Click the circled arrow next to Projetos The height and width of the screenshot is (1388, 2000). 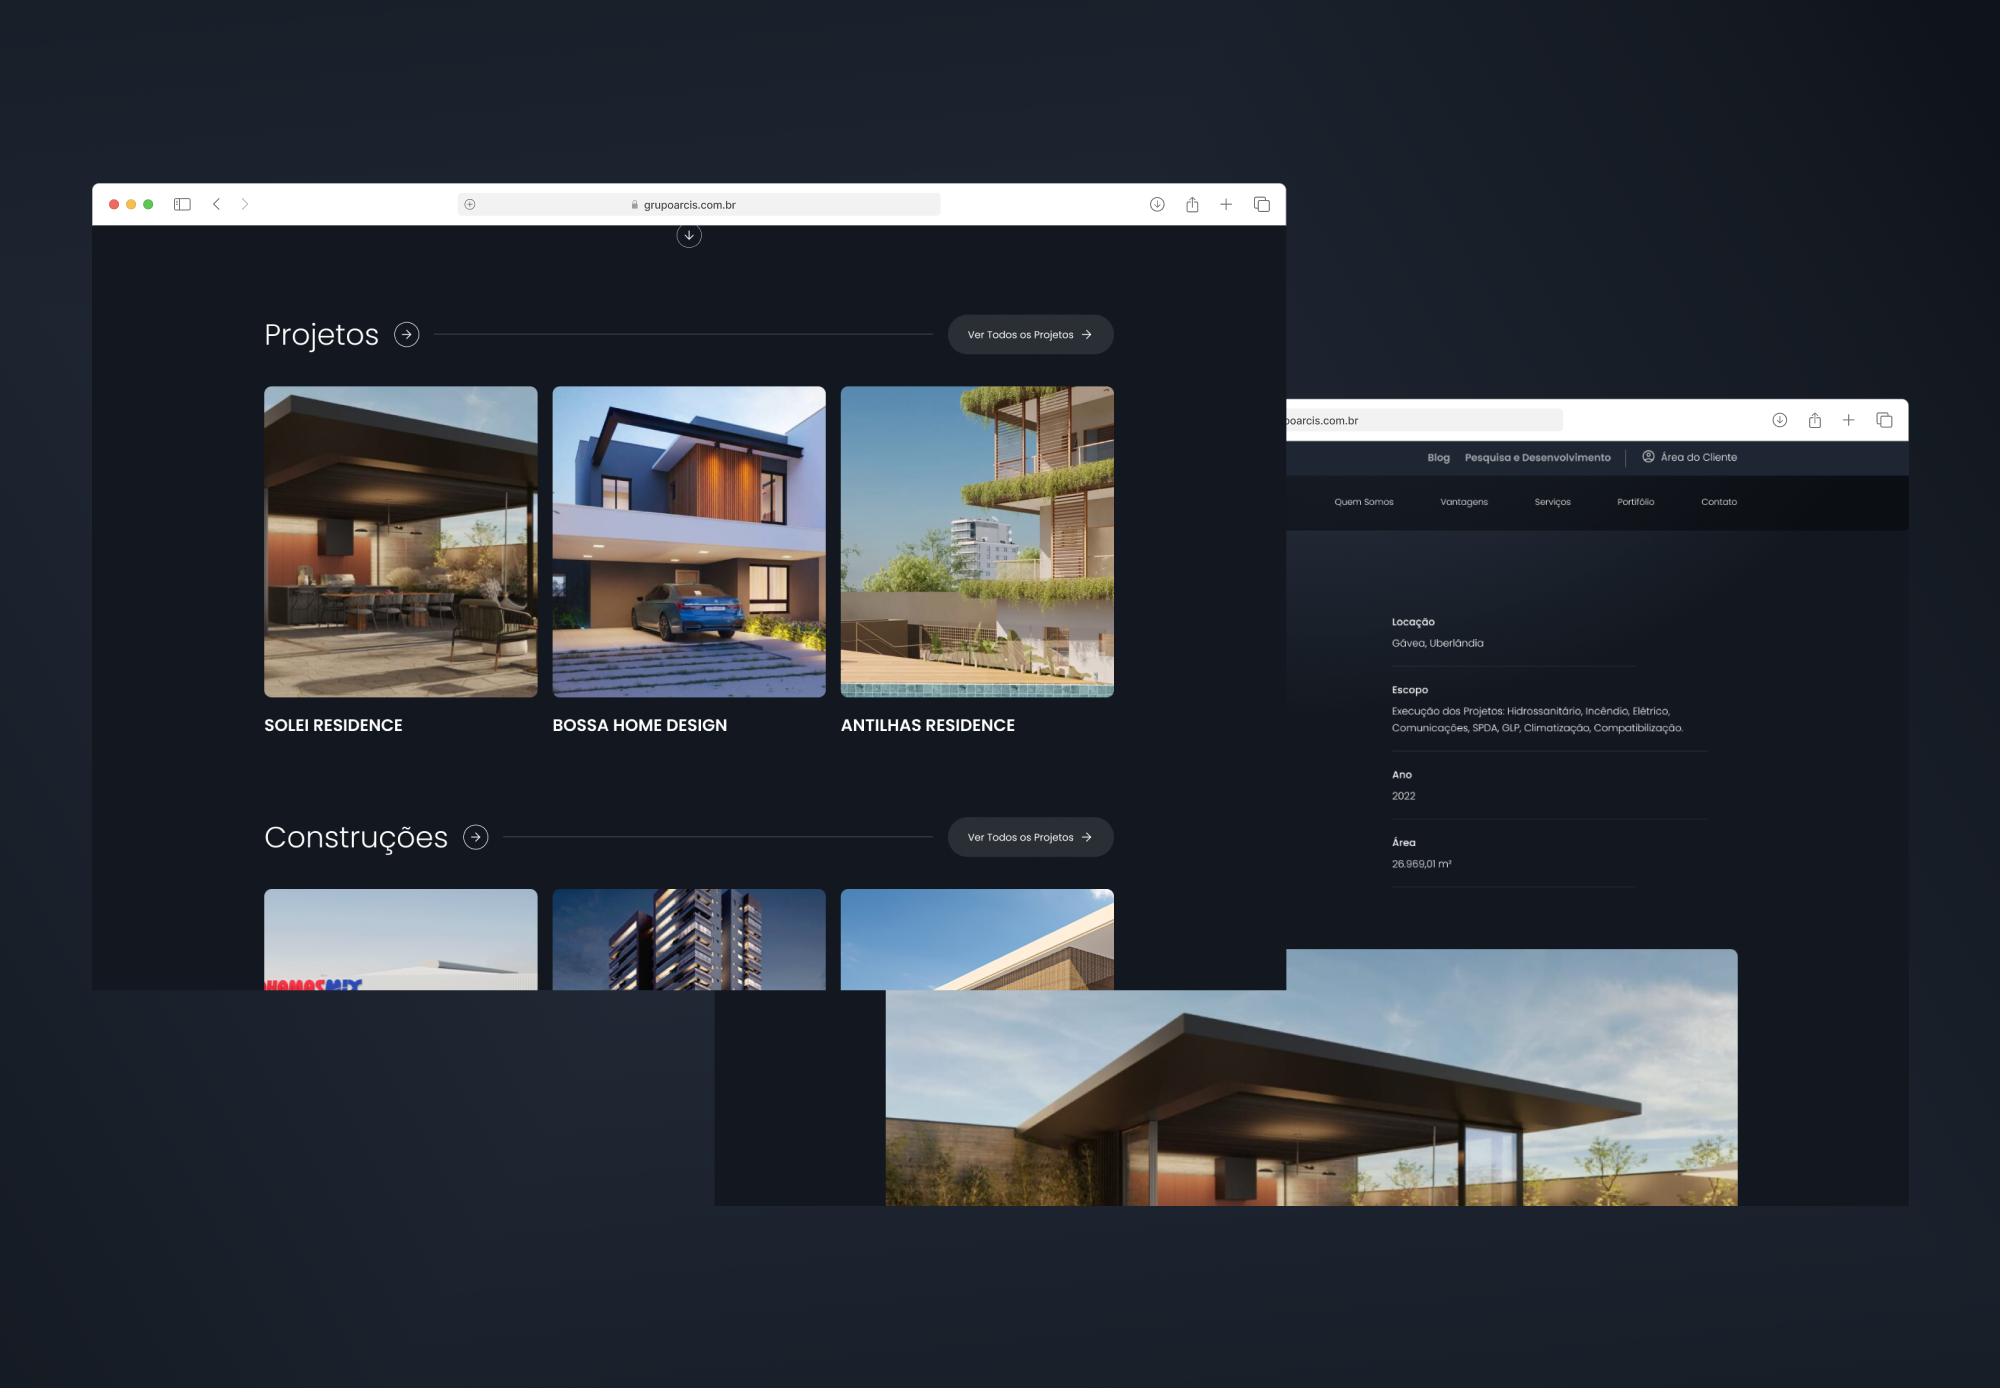click(x=407, y=334)
